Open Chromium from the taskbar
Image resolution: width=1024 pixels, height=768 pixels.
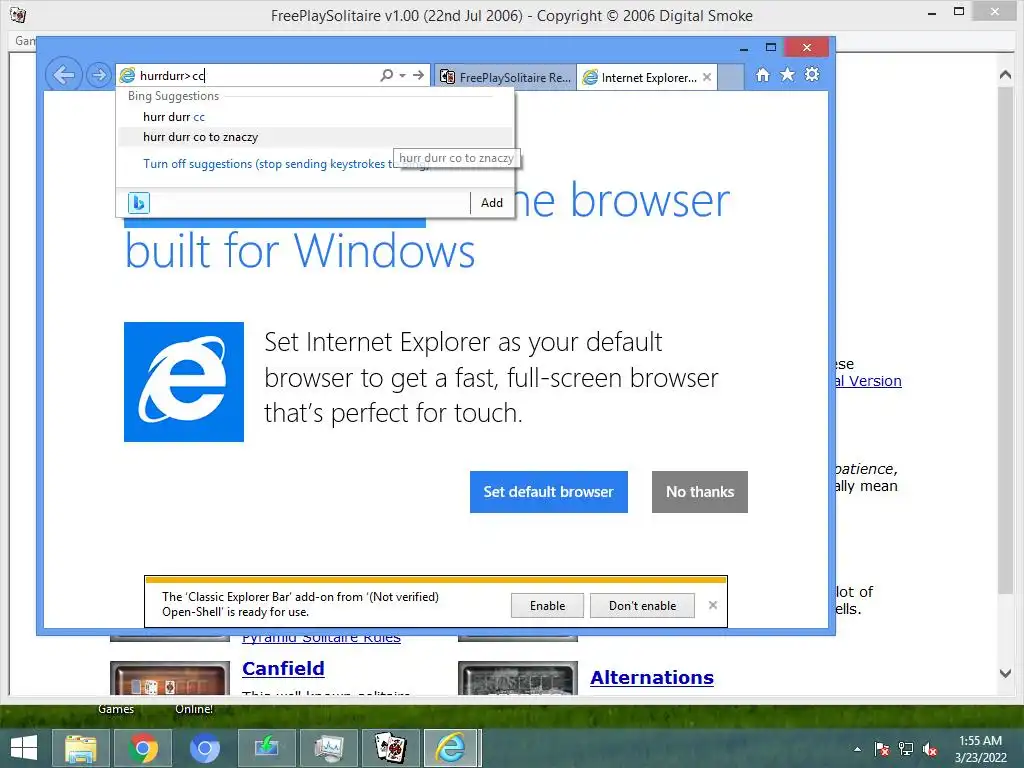(x=204, y=748)
